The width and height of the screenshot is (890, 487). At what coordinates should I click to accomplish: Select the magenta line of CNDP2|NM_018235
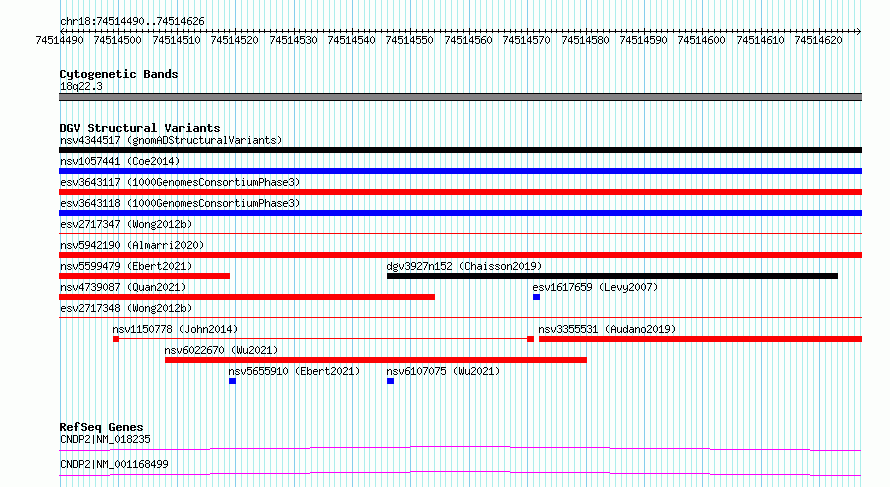[460, 448]
